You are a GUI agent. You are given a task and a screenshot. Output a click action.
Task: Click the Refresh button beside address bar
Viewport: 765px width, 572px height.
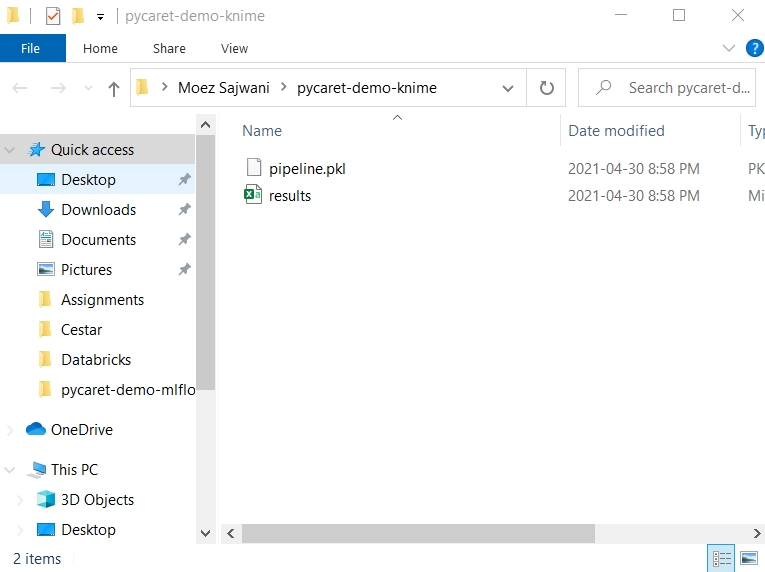click(x=546, y=88)
